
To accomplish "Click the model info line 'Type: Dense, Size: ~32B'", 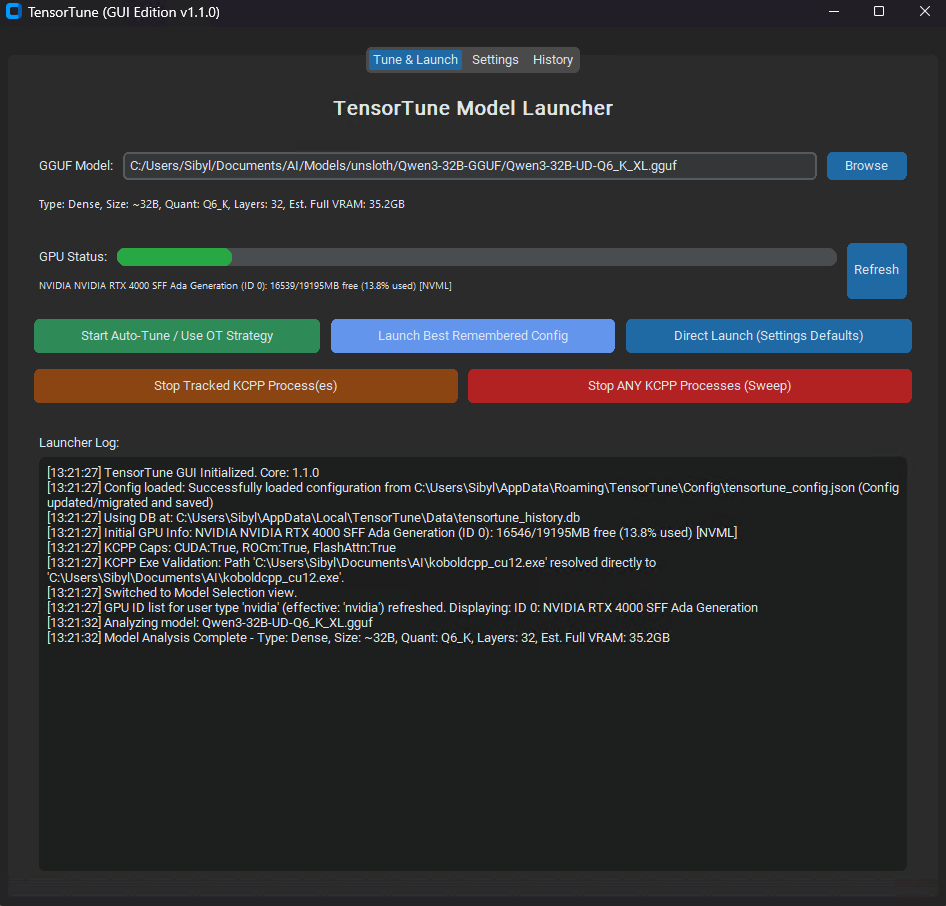I will [x=221, y=204].
